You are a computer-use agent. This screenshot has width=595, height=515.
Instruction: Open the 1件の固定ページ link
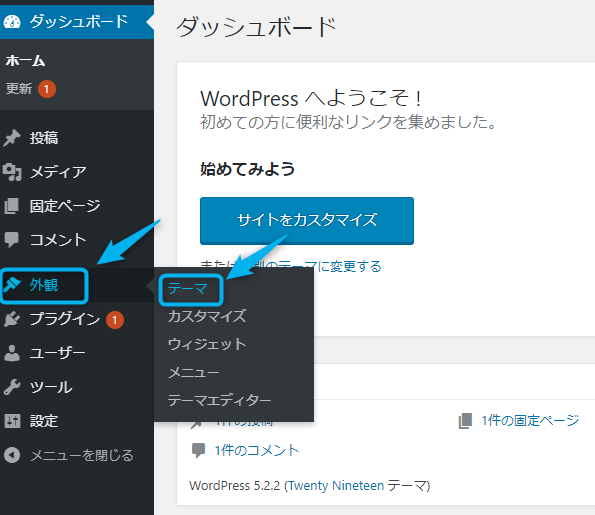[530, 421]
